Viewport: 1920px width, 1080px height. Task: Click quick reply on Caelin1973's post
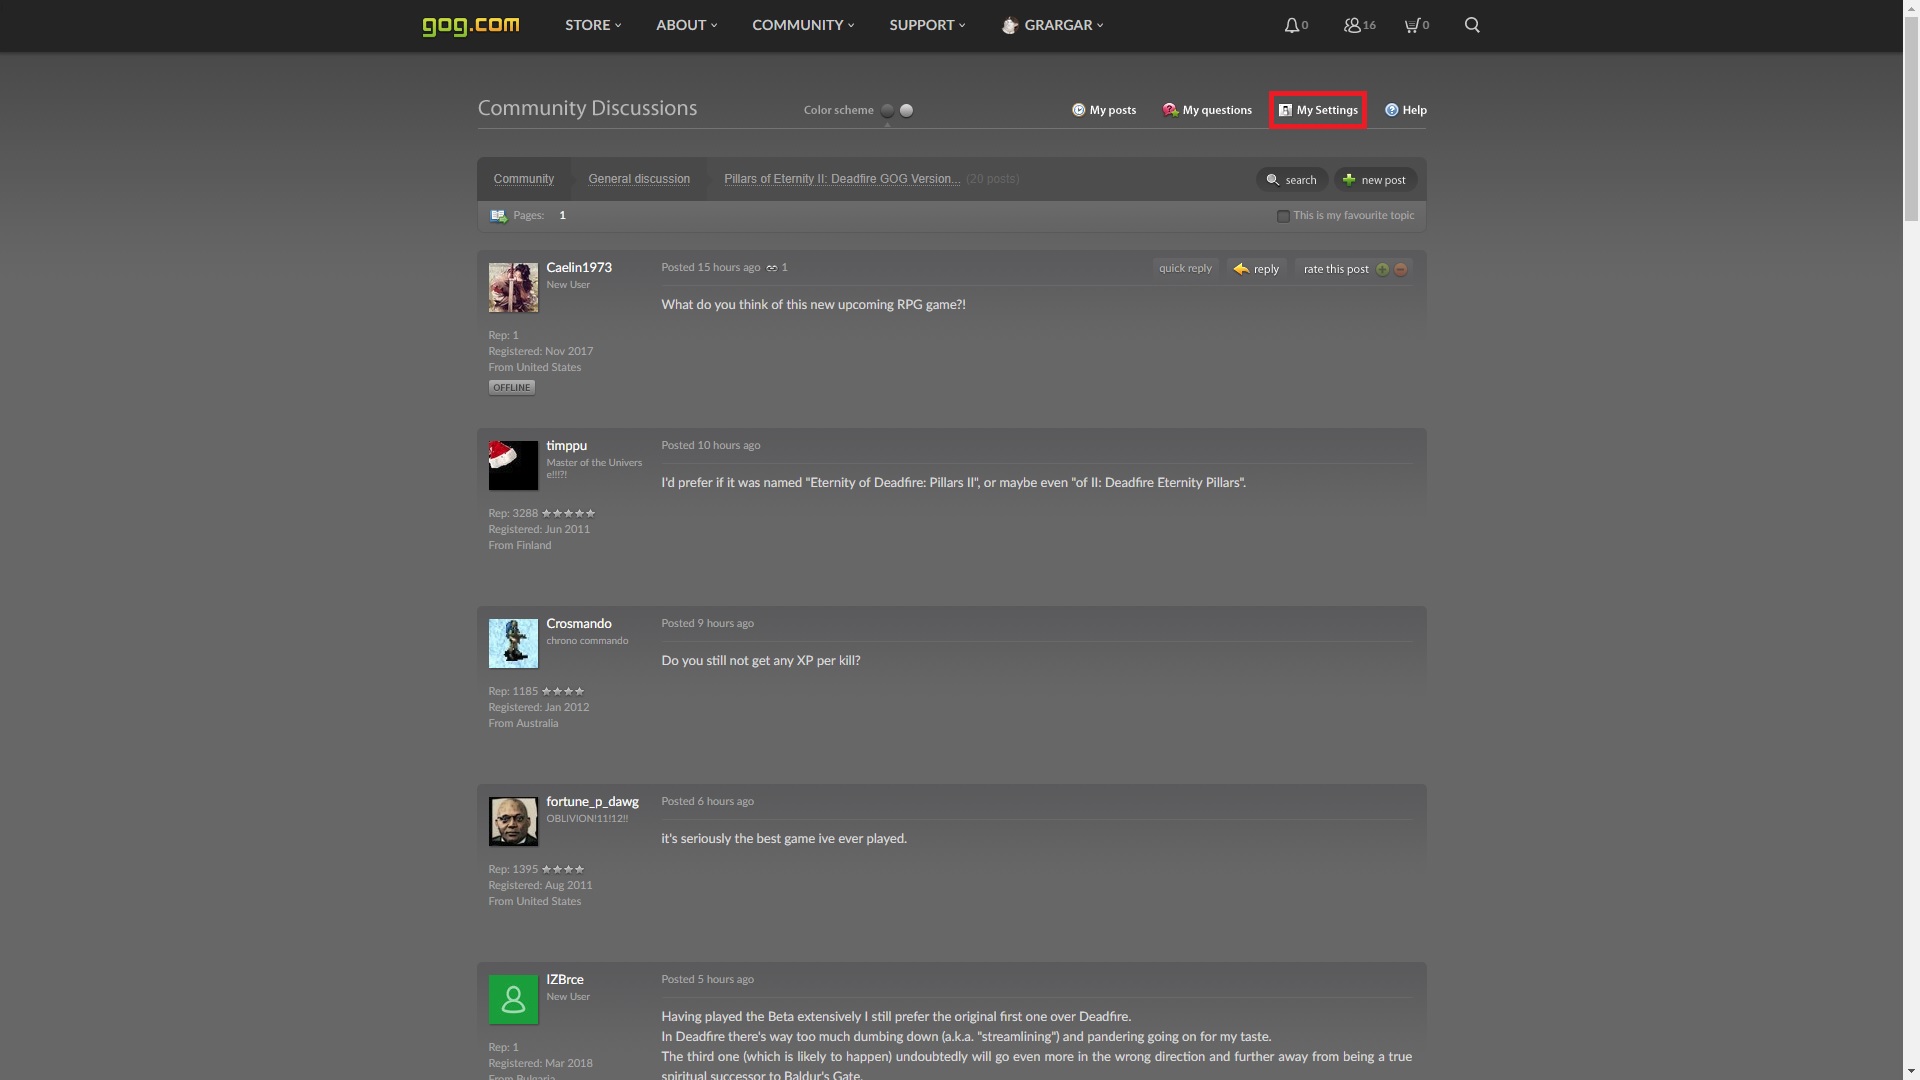coord(1185,268)
